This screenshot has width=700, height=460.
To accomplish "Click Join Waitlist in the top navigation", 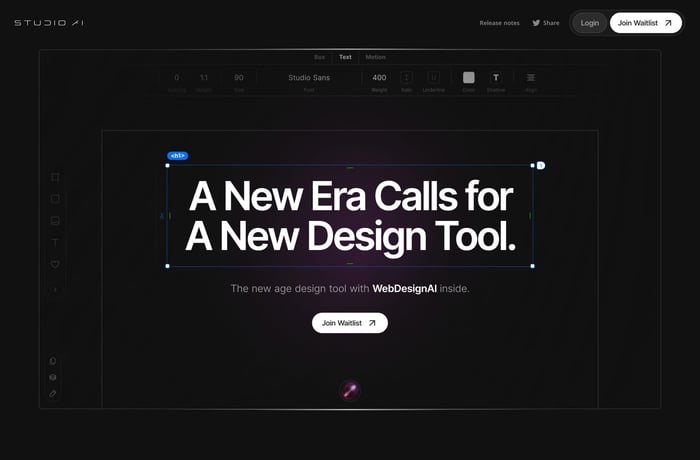I will click(x=646, y=23).
